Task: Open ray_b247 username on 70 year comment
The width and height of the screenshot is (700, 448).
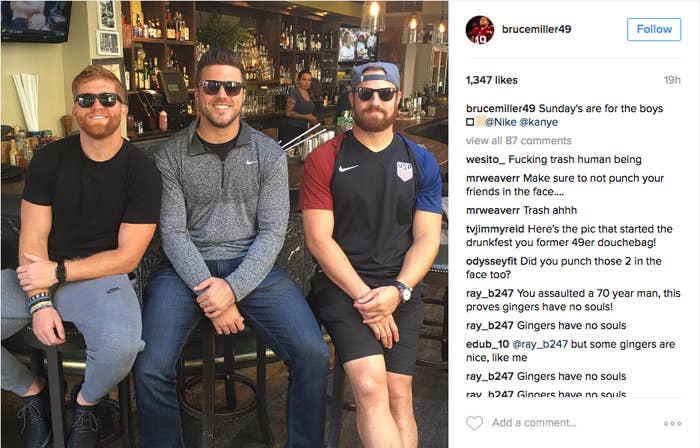Action: [490, 294]
